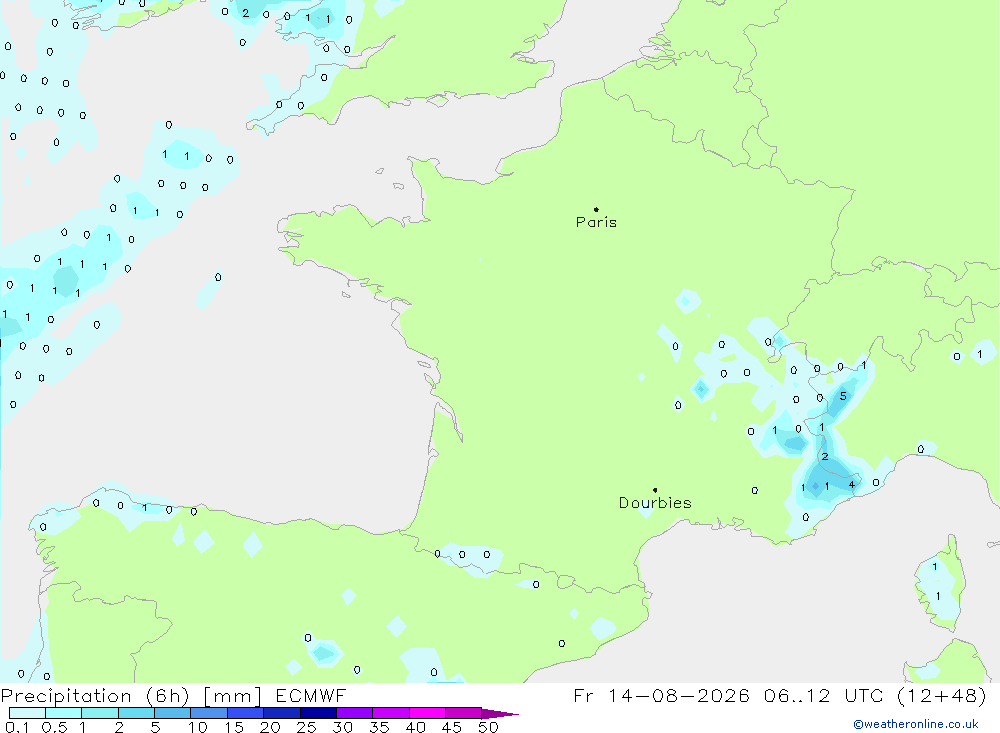The width and height of the screenshot is (1000, 733).
Task: Click the legend scale label "25"
Action: (x=306, y=727)
